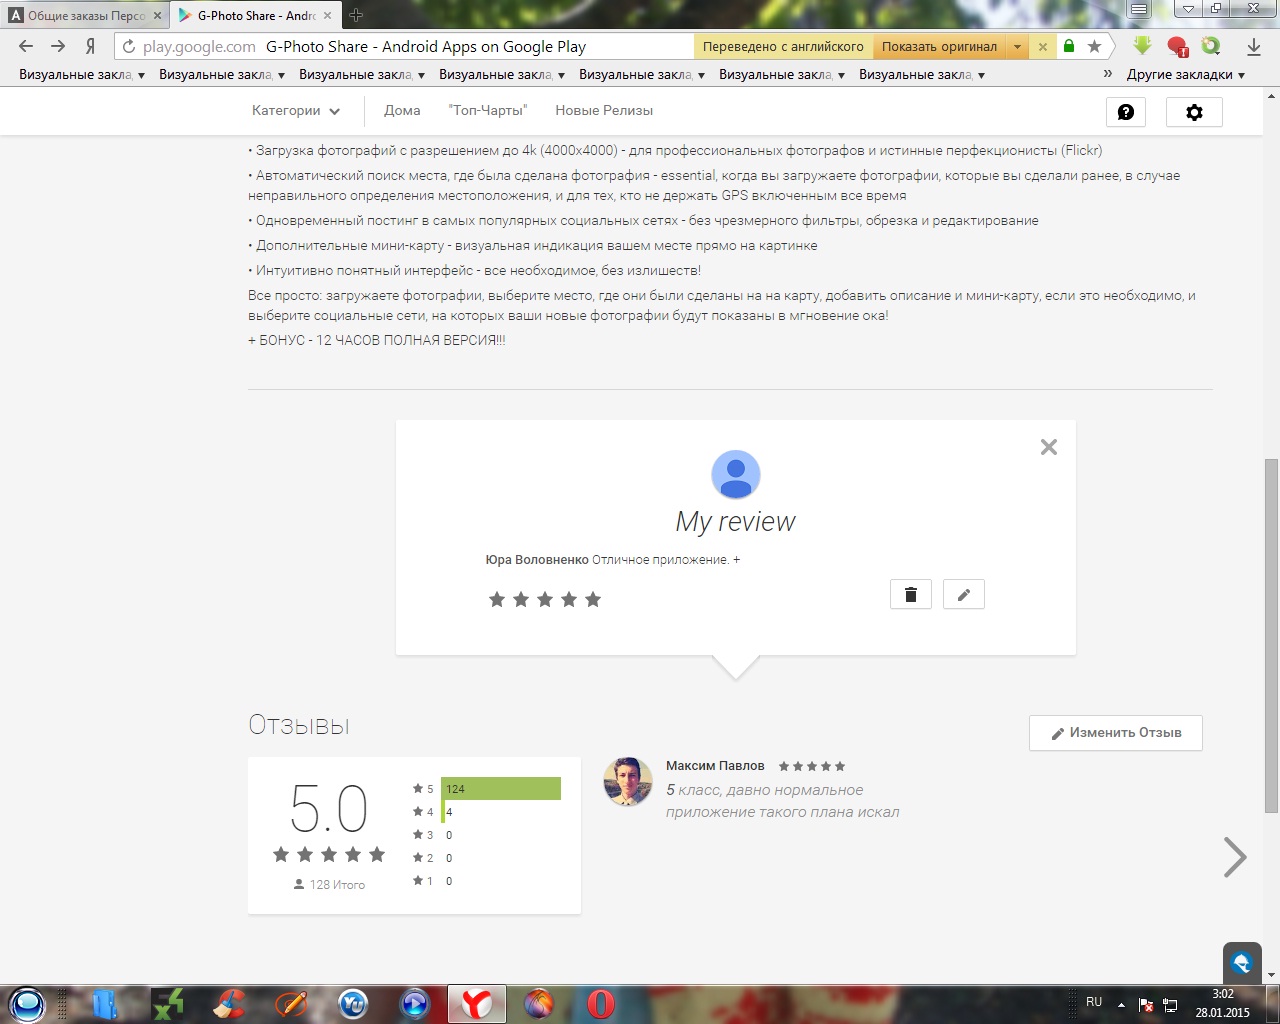This screenshot has height=1024, width=1280.
Task: Open the Дома menu item
Action: tap(402, 111)
